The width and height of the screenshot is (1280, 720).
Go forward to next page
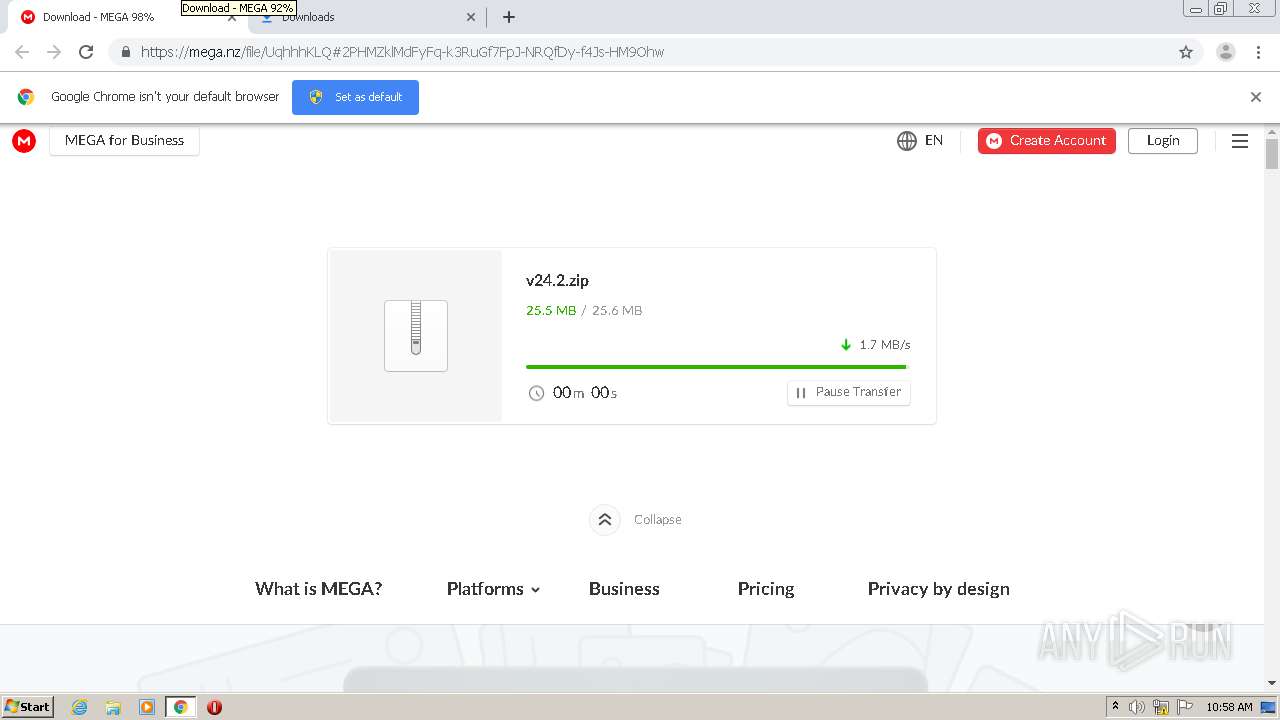tap(54, 52)
